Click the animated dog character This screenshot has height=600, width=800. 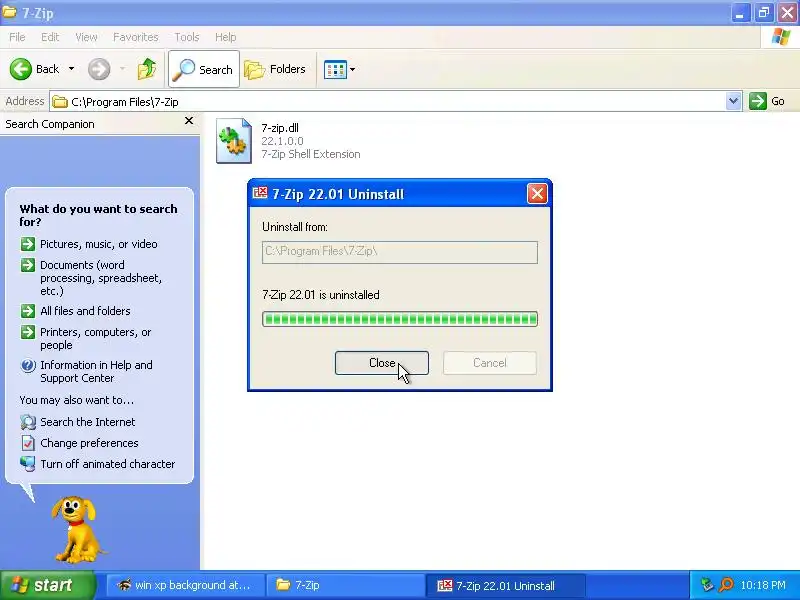(76, 530)
